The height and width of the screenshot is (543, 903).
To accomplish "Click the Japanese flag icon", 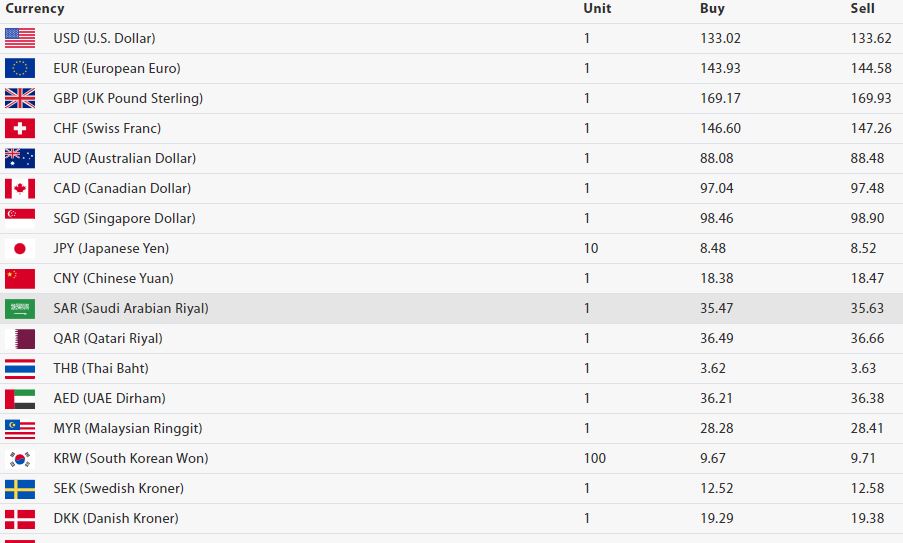I will click(20, 248).
